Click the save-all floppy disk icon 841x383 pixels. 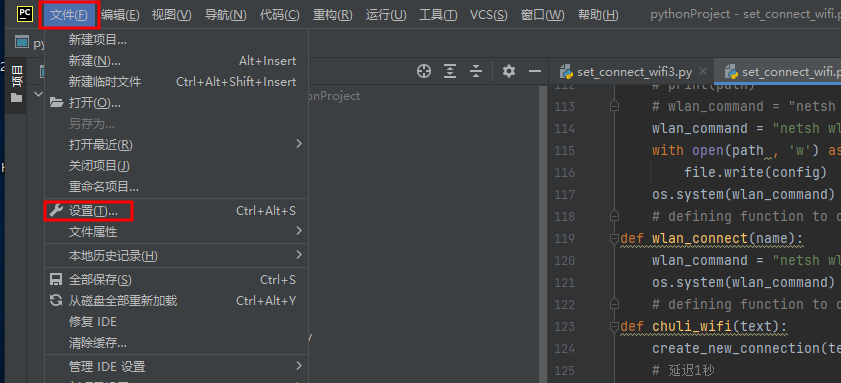[56, 279]
